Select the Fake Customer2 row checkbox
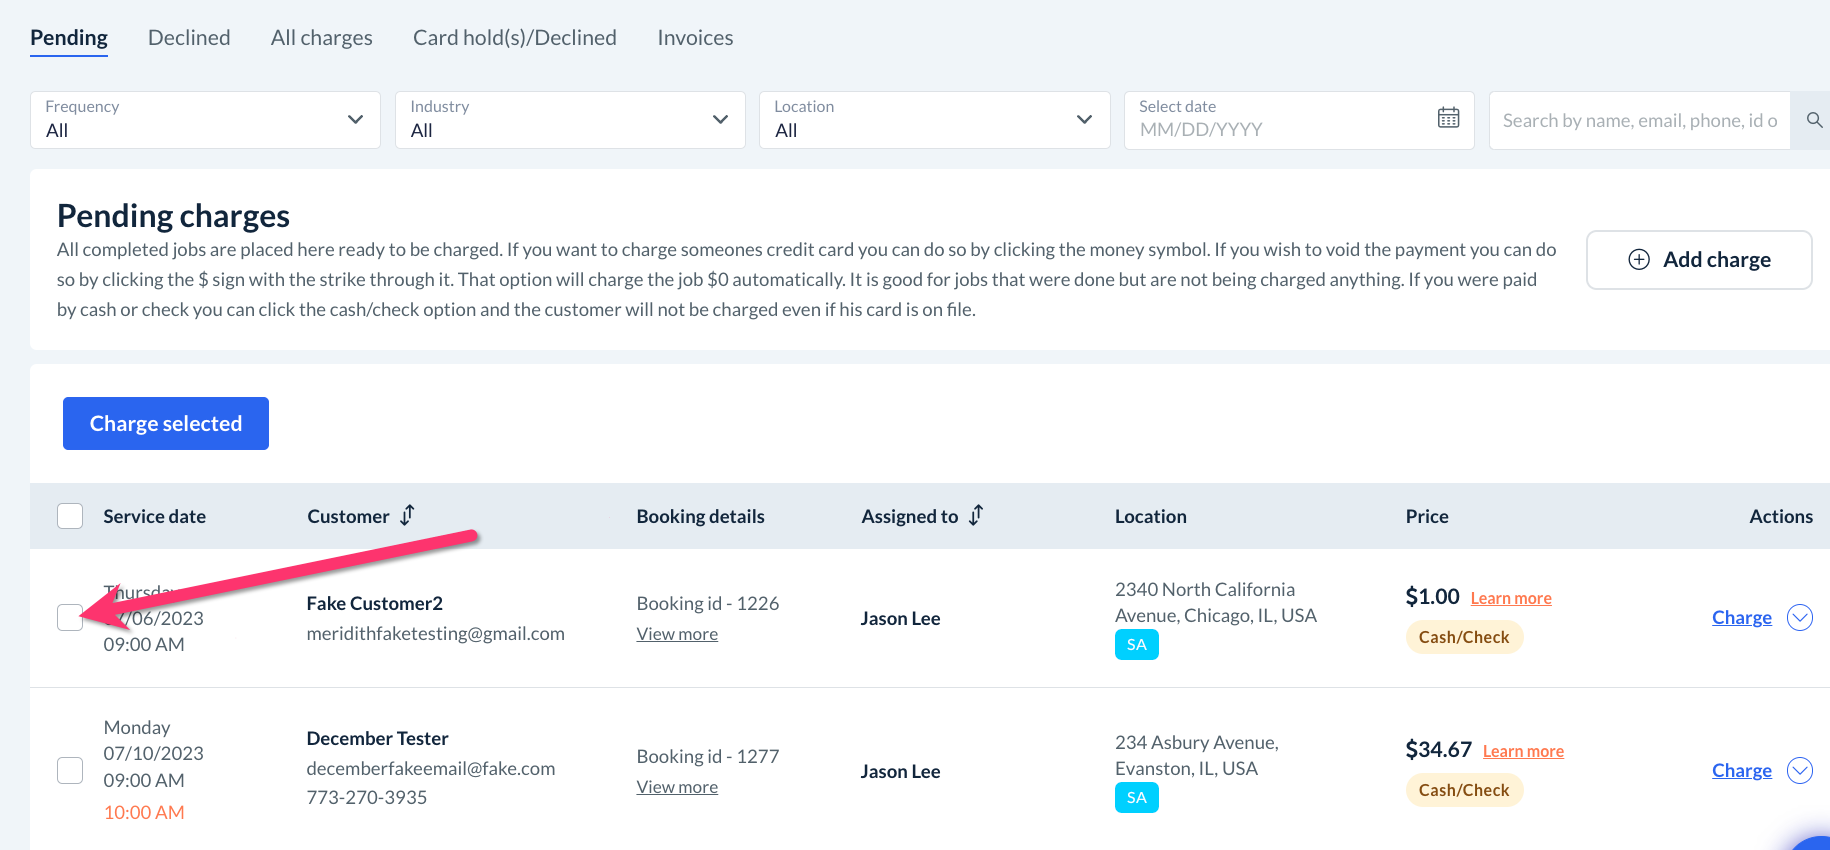This screenshot has width=1830, height=850. click(70, 618)
